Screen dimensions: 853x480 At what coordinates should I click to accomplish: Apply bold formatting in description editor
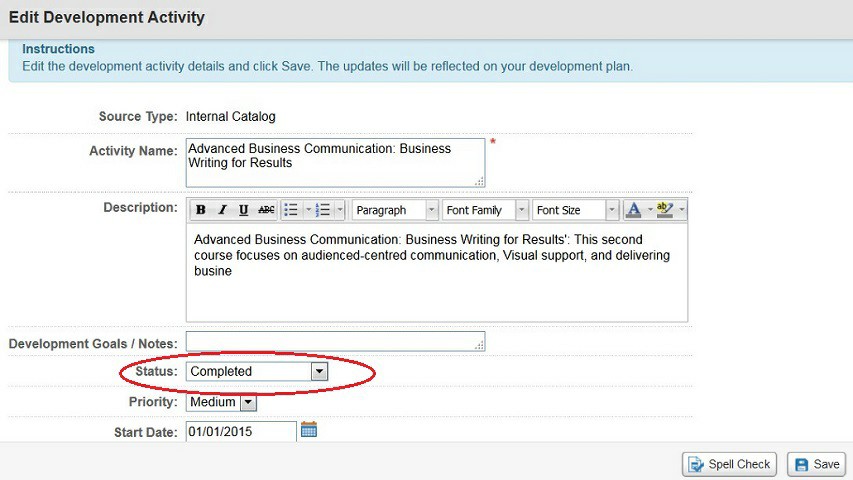[x=201, y=210]
